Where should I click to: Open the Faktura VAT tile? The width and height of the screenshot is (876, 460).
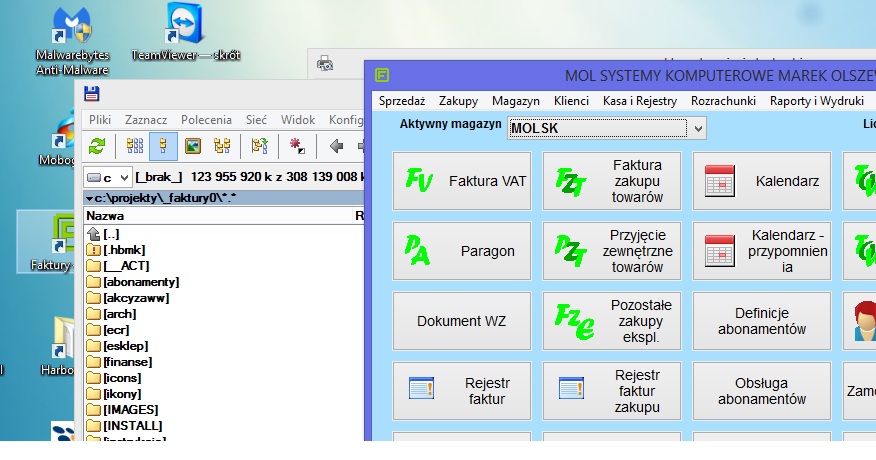click(462, 181)
